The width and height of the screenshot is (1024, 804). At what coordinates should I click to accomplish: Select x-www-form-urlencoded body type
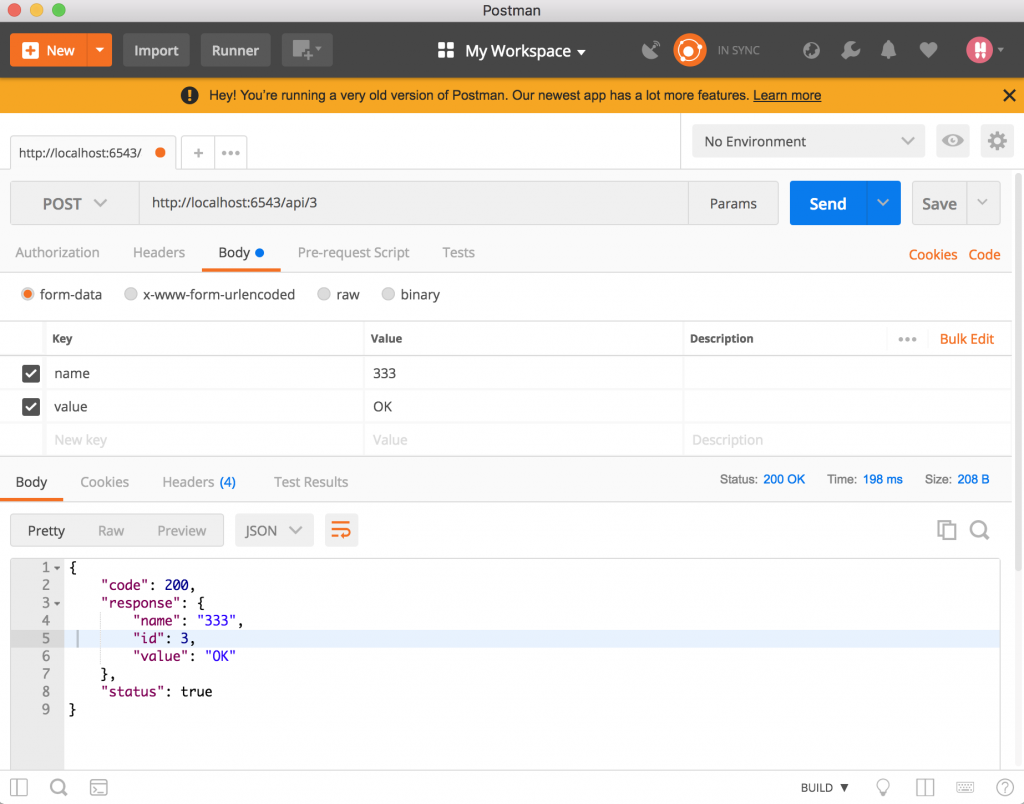pos(131,294)
